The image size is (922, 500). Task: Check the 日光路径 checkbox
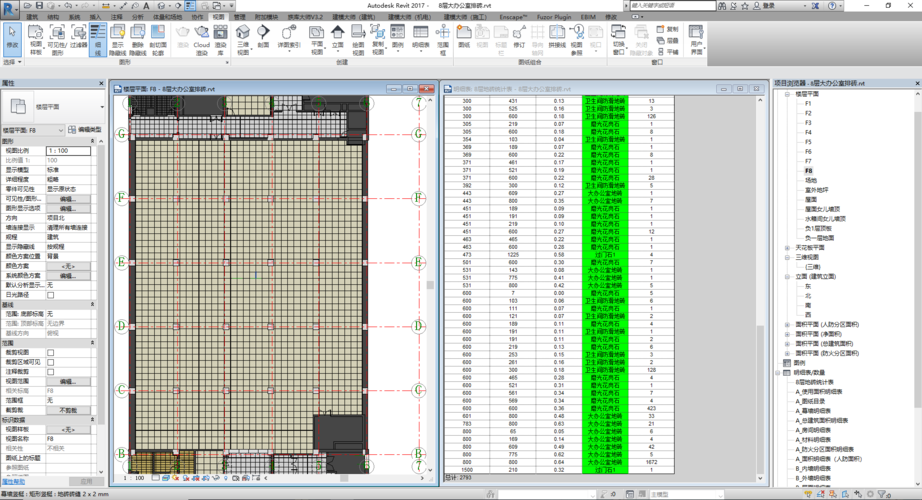[x=51, y=295]
